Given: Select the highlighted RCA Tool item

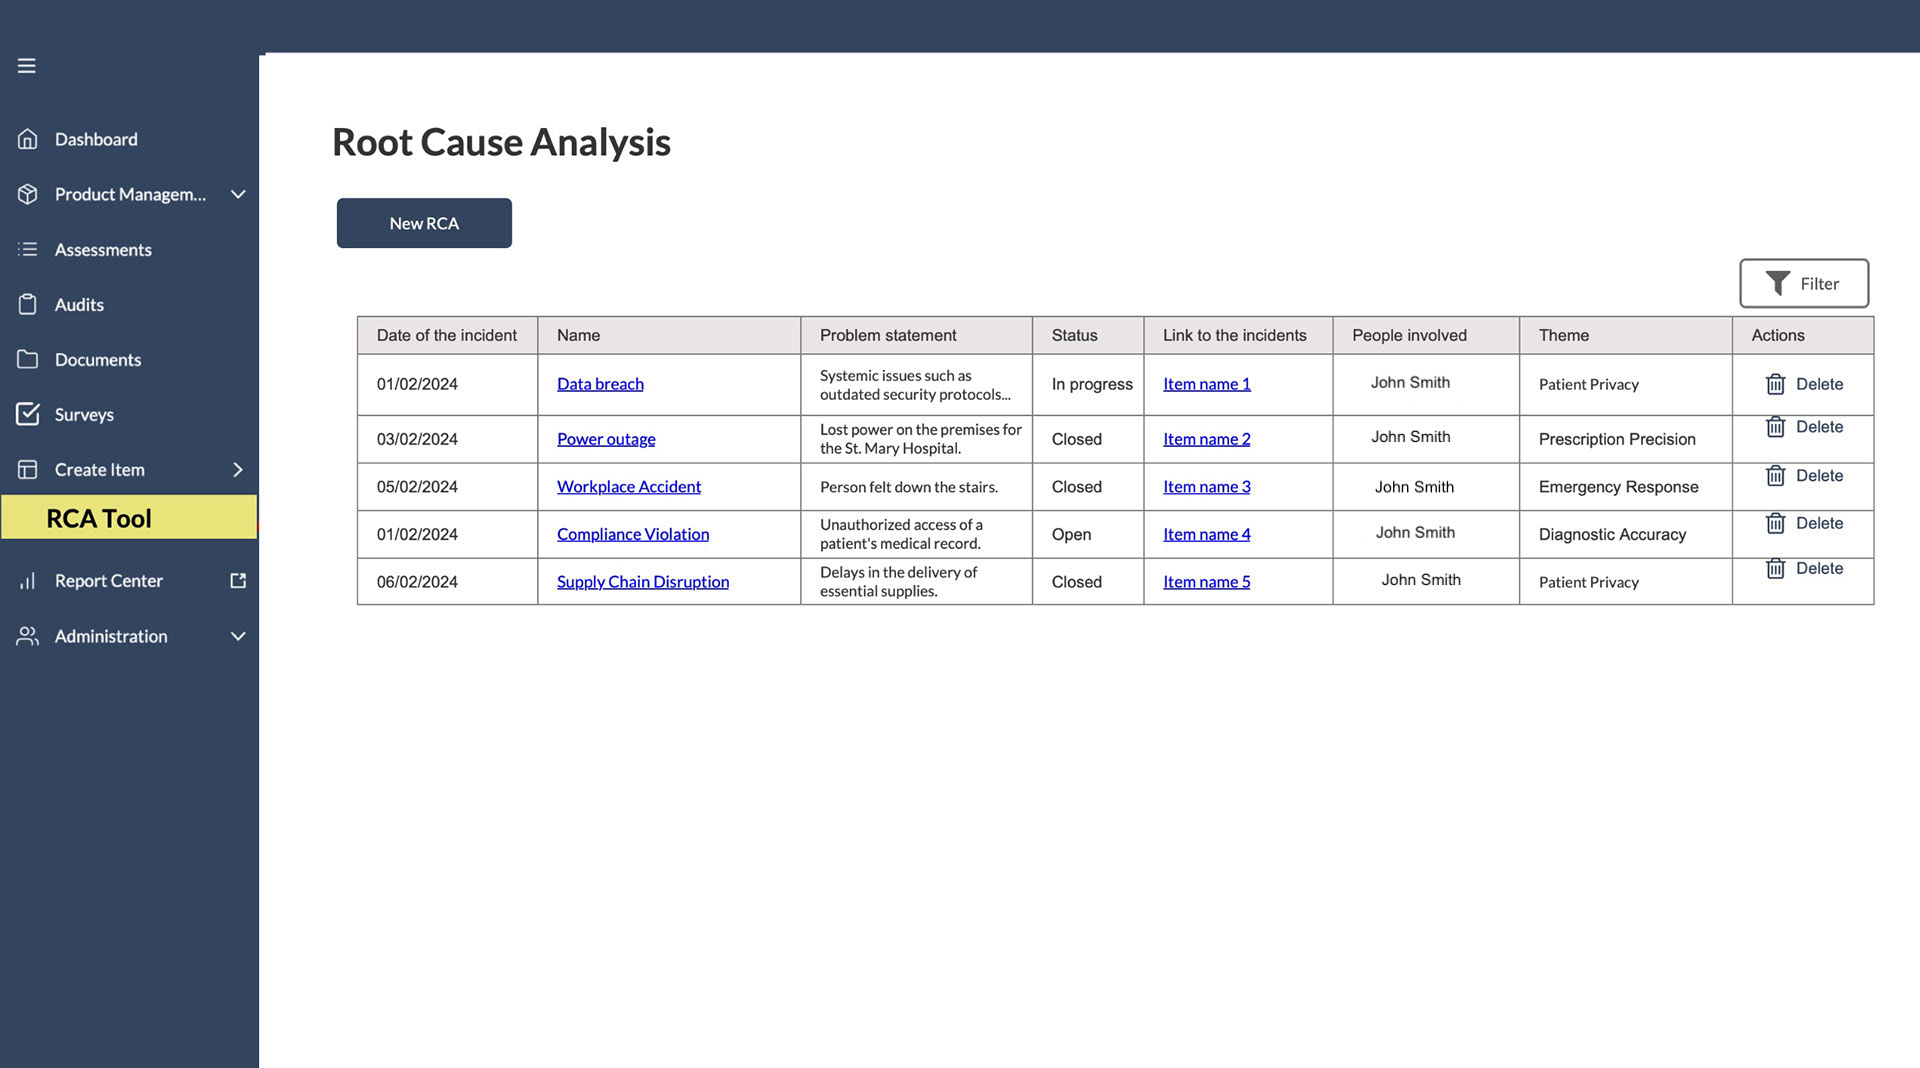Looking at the screenshot, I should (129, 518).
